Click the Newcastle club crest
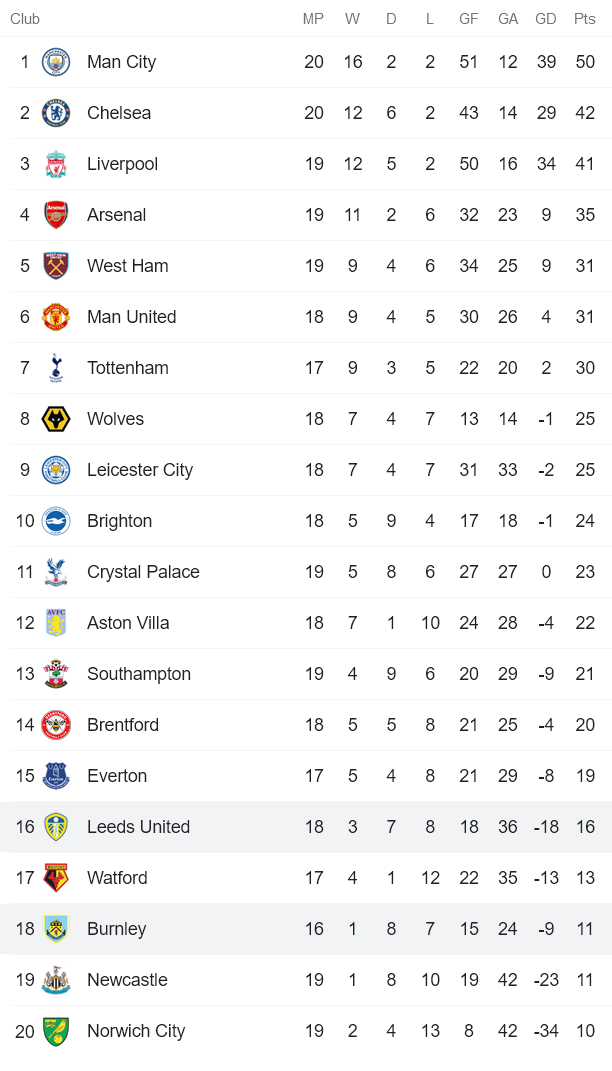This screenshot has width=612, height=1071. (56, 980)
